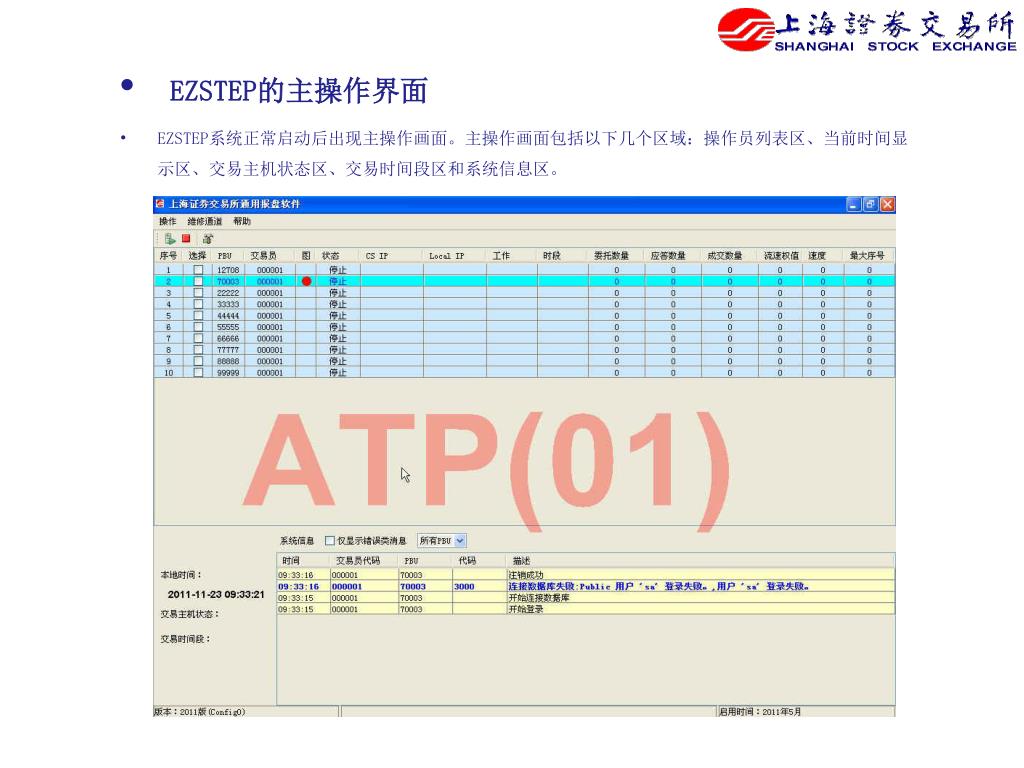
Task: Tick the checkbox for PBU 77777
Action: tap(199, 350)
